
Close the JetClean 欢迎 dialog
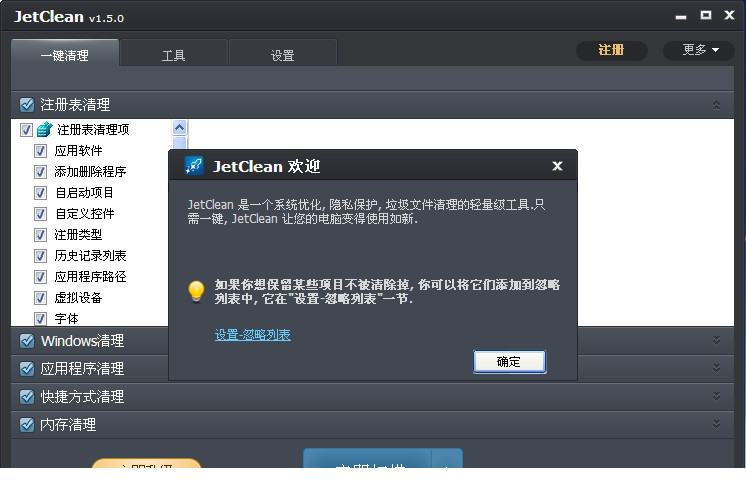pyautogui.click(x=557, y=166)
